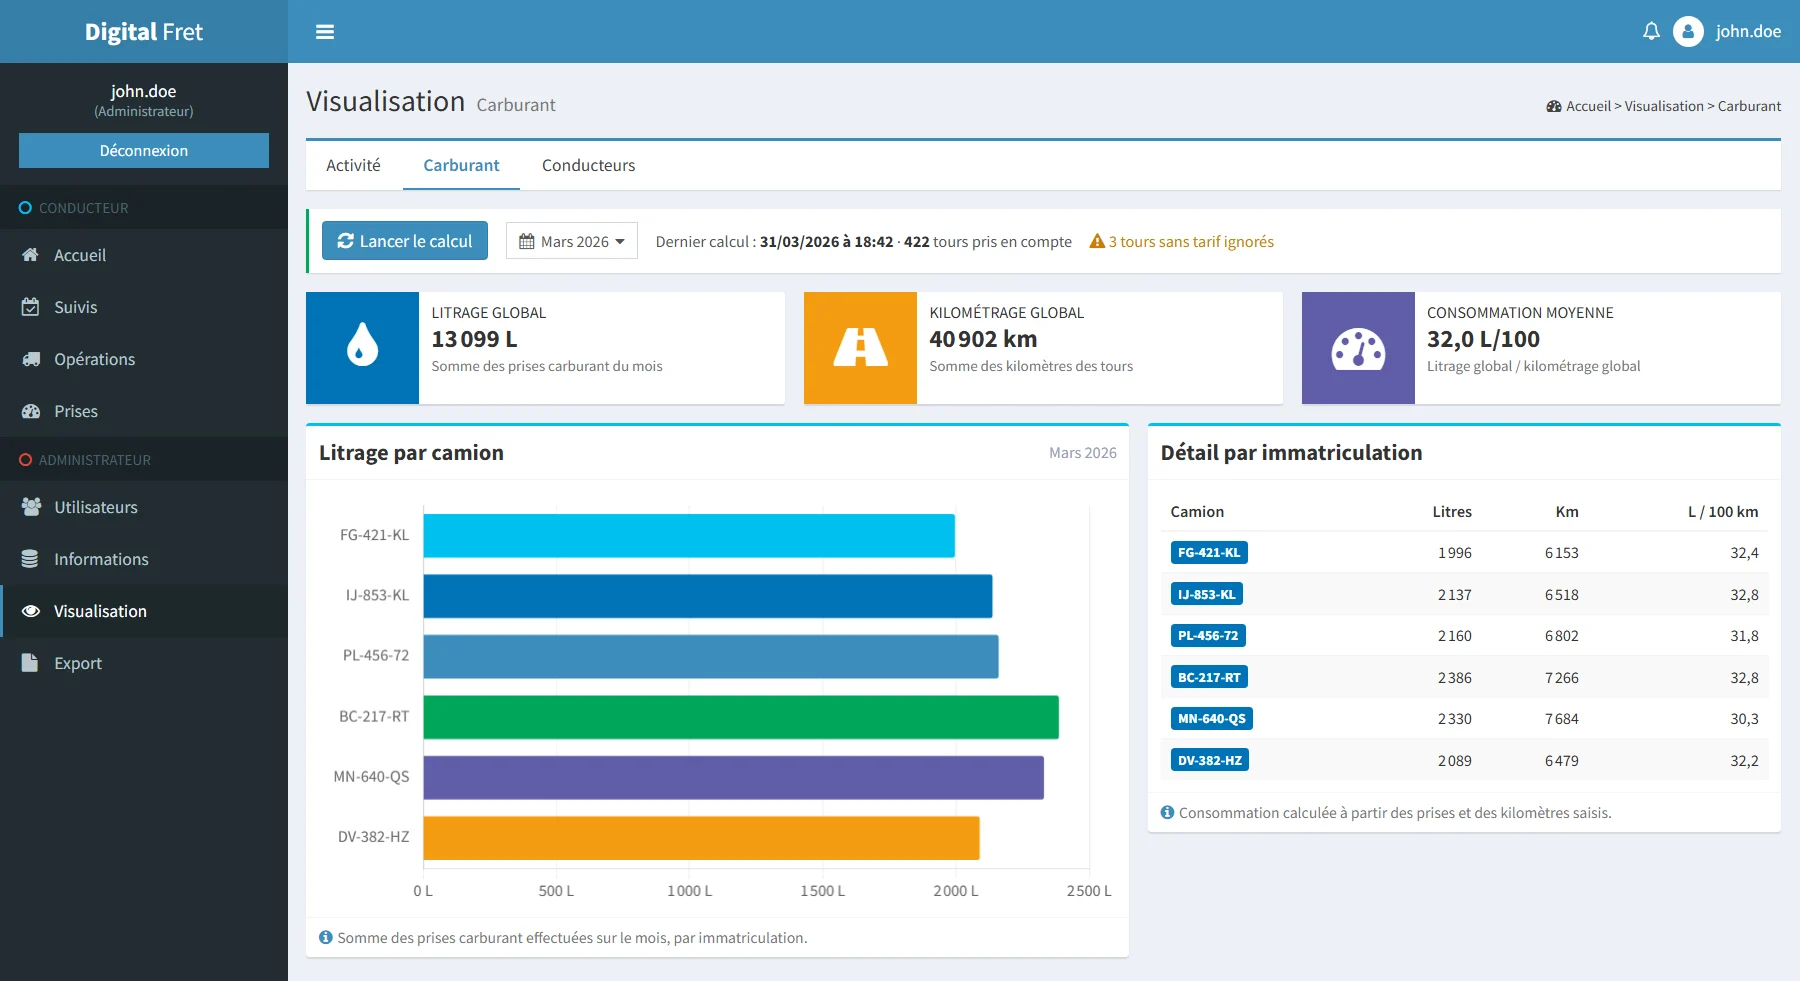Viewport: 1800px width, 981px height.
Task: Click the MN-640-QS badge in the table
Action: (x=1212, y=718)
